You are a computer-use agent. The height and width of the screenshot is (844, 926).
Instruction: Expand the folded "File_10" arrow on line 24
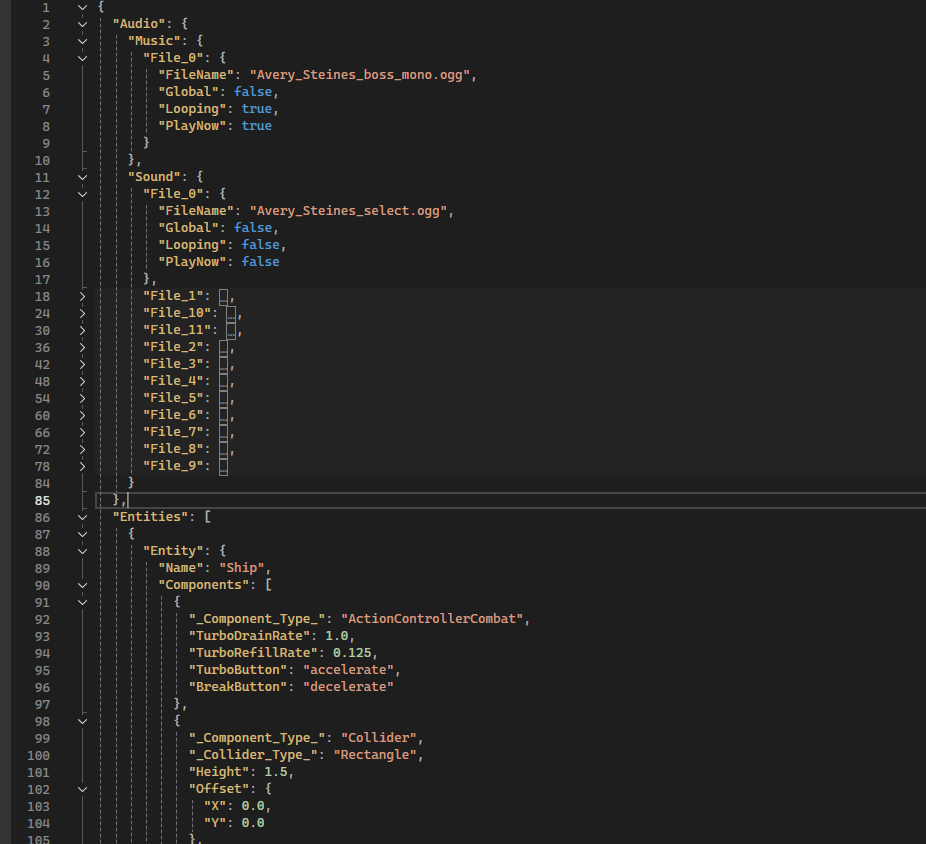click(82, 313)
